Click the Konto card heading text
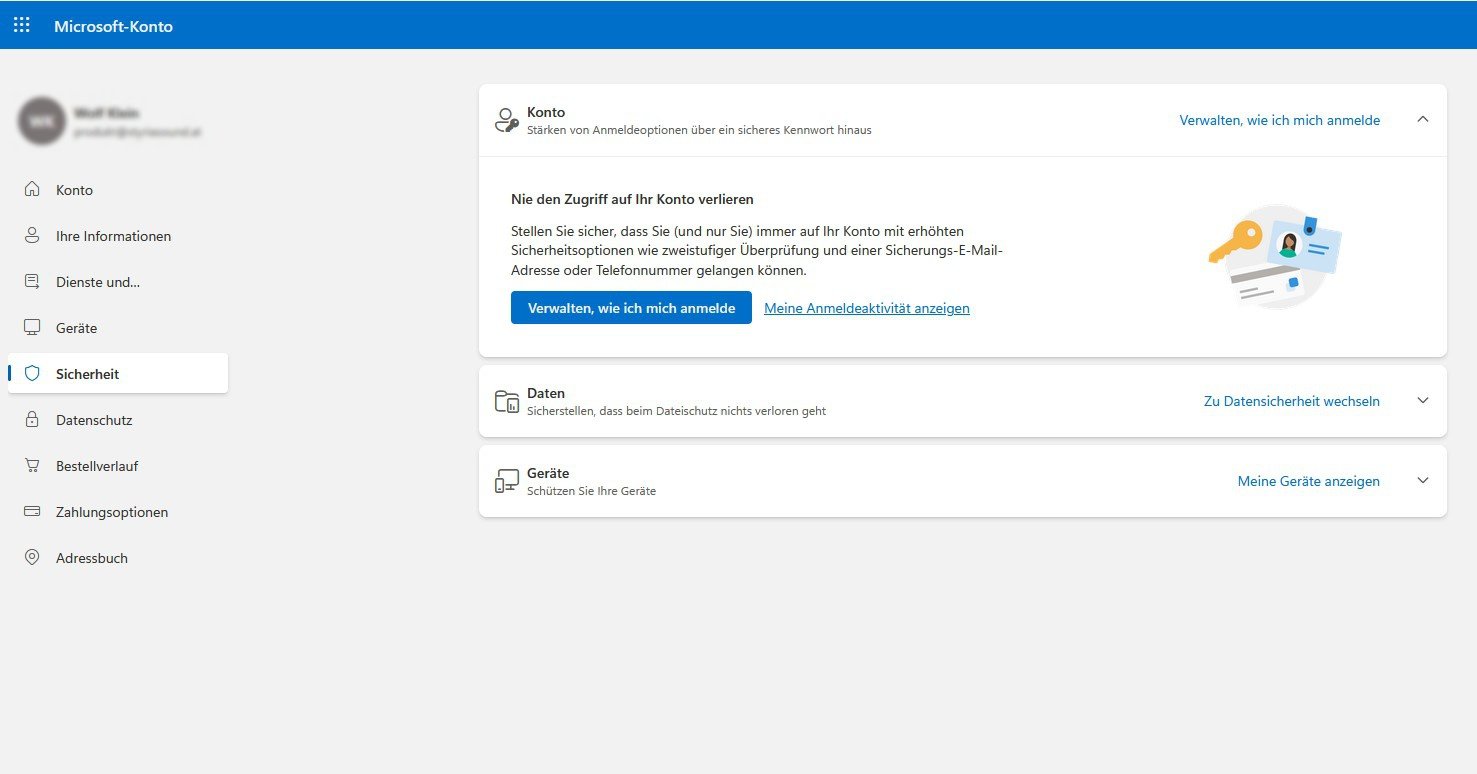 tap(546, 112)
